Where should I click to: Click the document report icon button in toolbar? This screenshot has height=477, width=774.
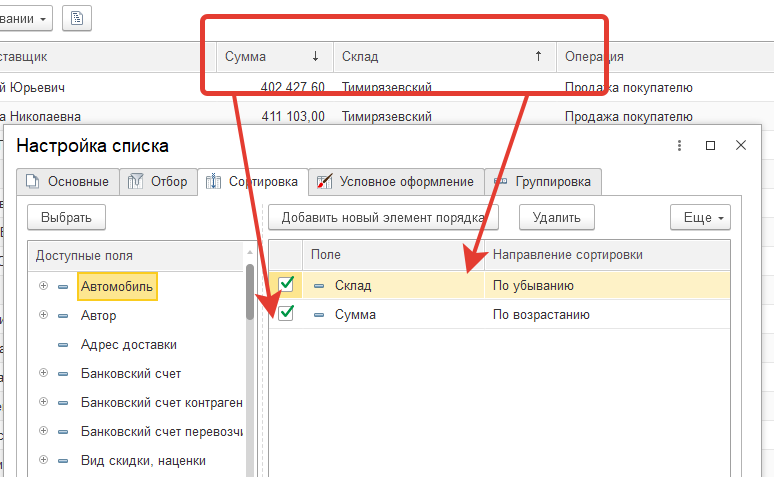click(77, 19)
